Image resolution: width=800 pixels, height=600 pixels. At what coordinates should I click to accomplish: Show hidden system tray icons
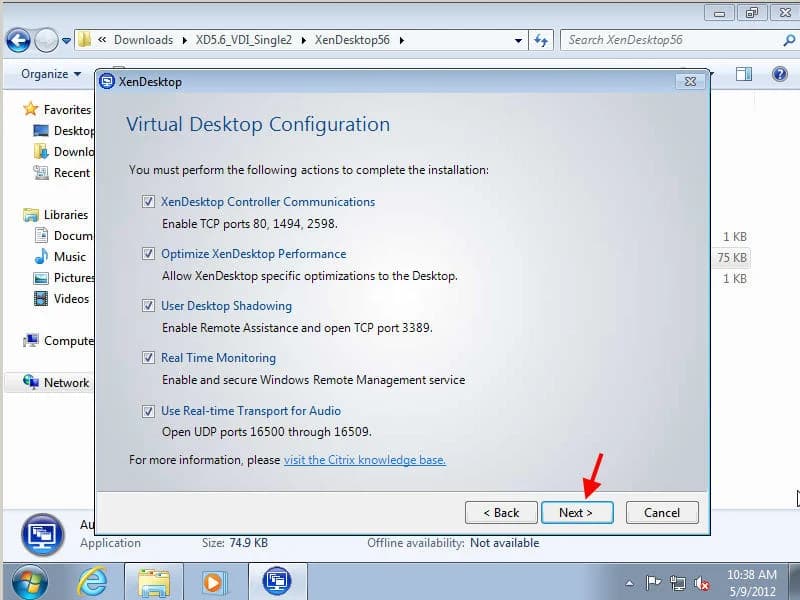[630, 583]
